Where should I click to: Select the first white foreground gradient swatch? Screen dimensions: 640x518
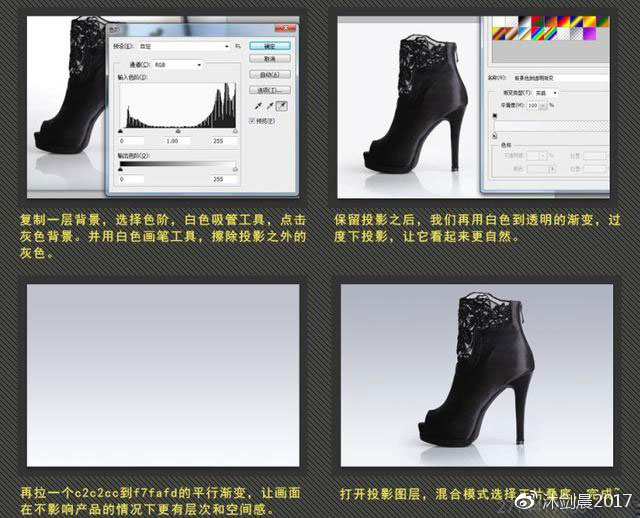pos(499,22)
